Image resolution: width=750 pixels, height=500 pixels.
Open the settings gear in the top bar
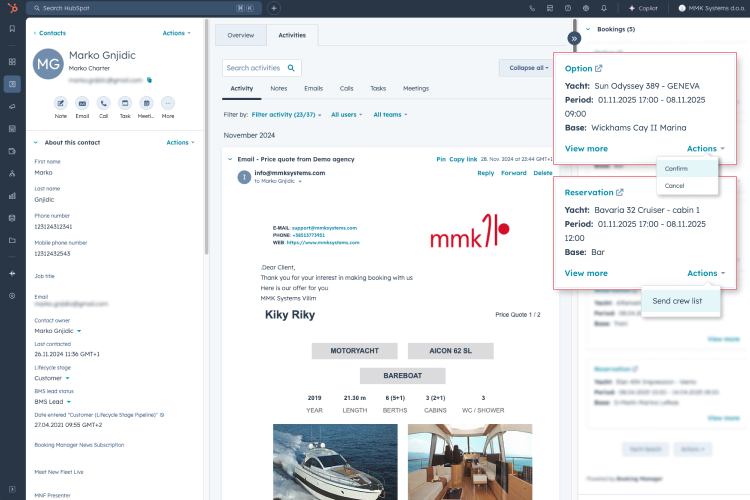pyautogui.click(x=586, y=8)
